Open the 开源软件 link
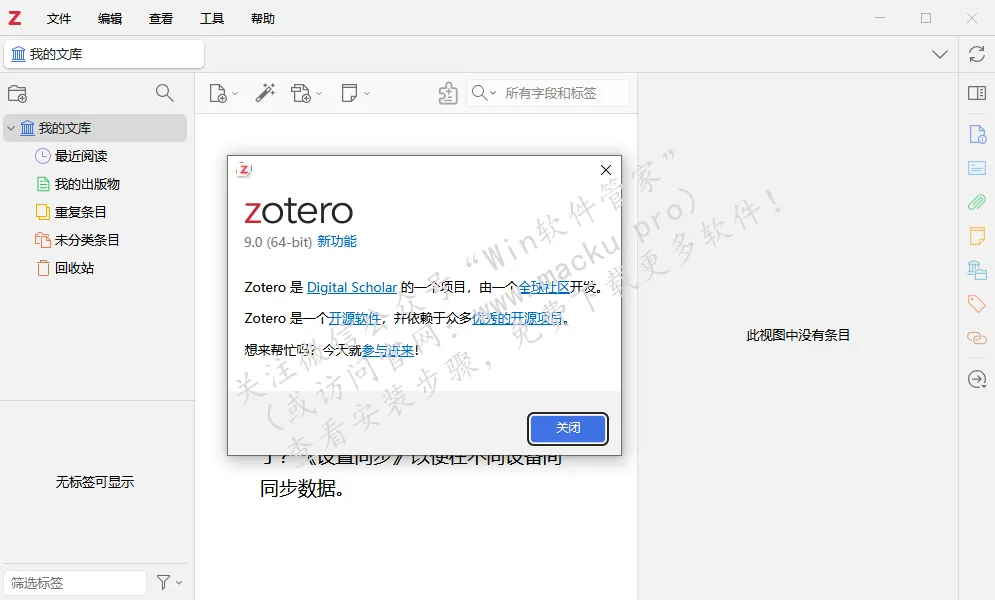The height and width of the screenshot is (600, 995). point(354,318)
